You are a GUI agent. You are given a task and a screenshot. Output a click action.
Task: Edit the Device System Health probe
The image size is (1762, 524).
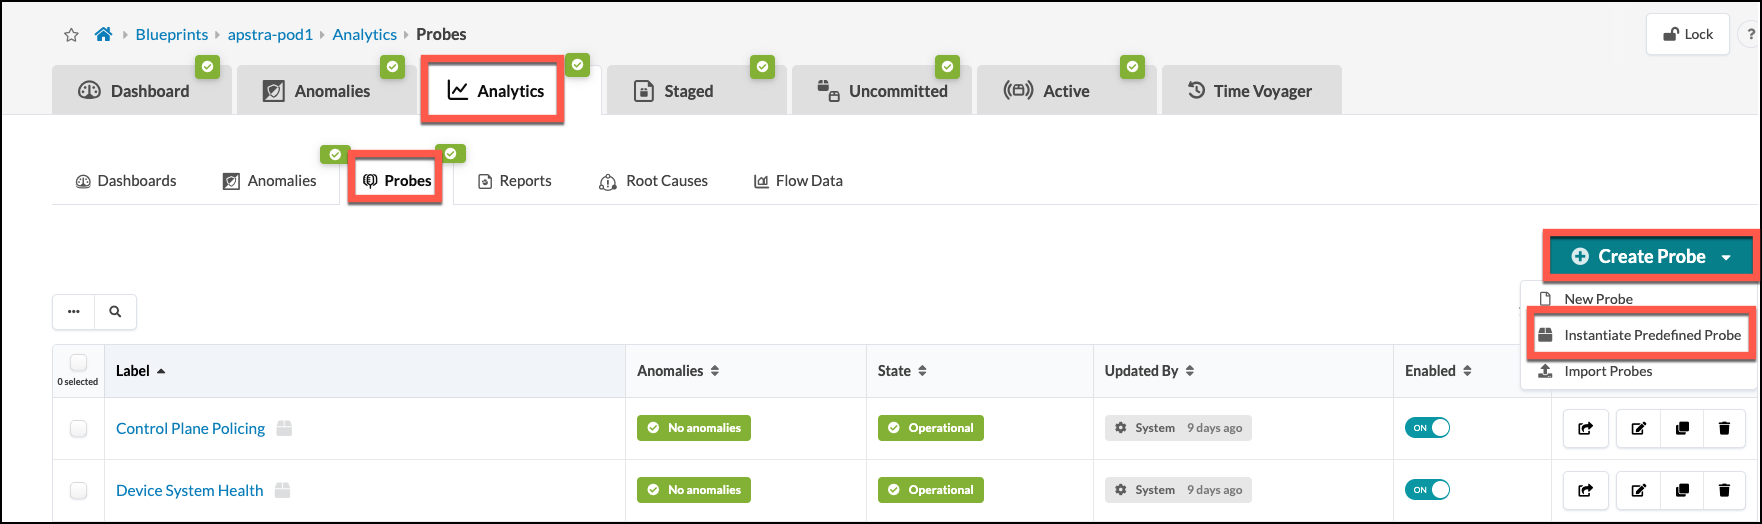pyautogui.click(x=1638, y=491)
